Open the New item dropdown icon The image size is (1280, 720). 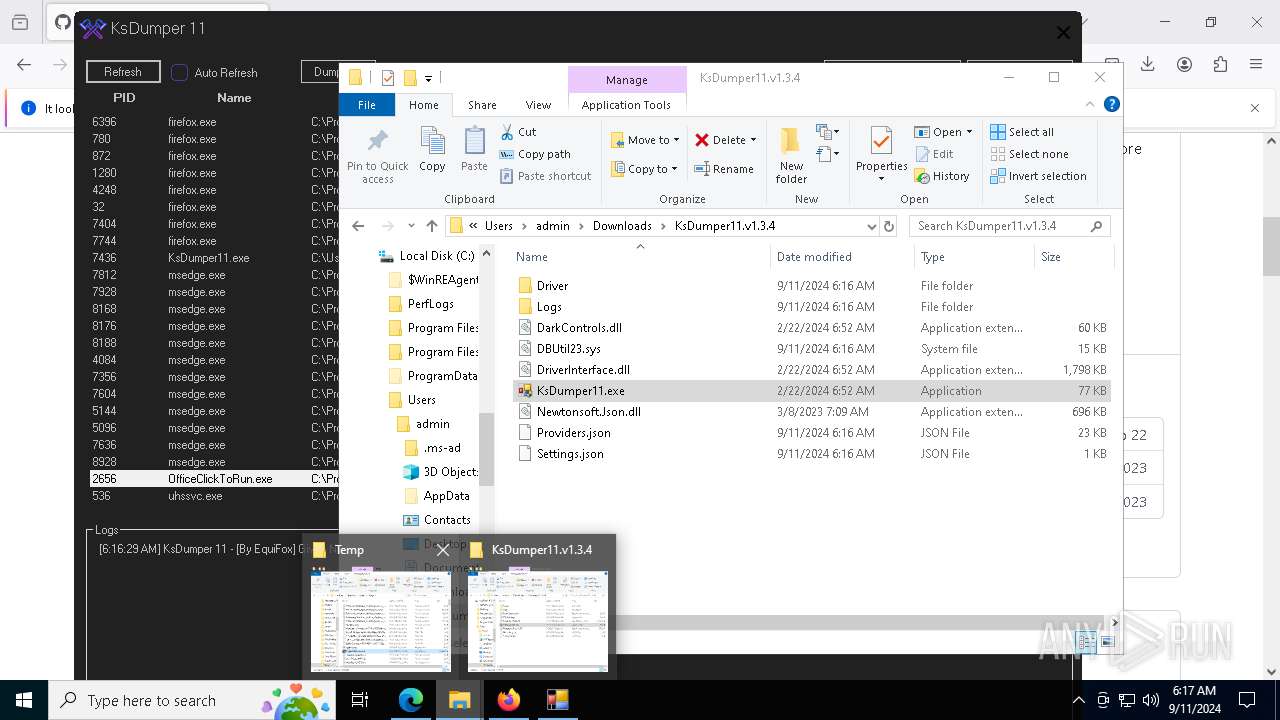click(x=826, y=132)
